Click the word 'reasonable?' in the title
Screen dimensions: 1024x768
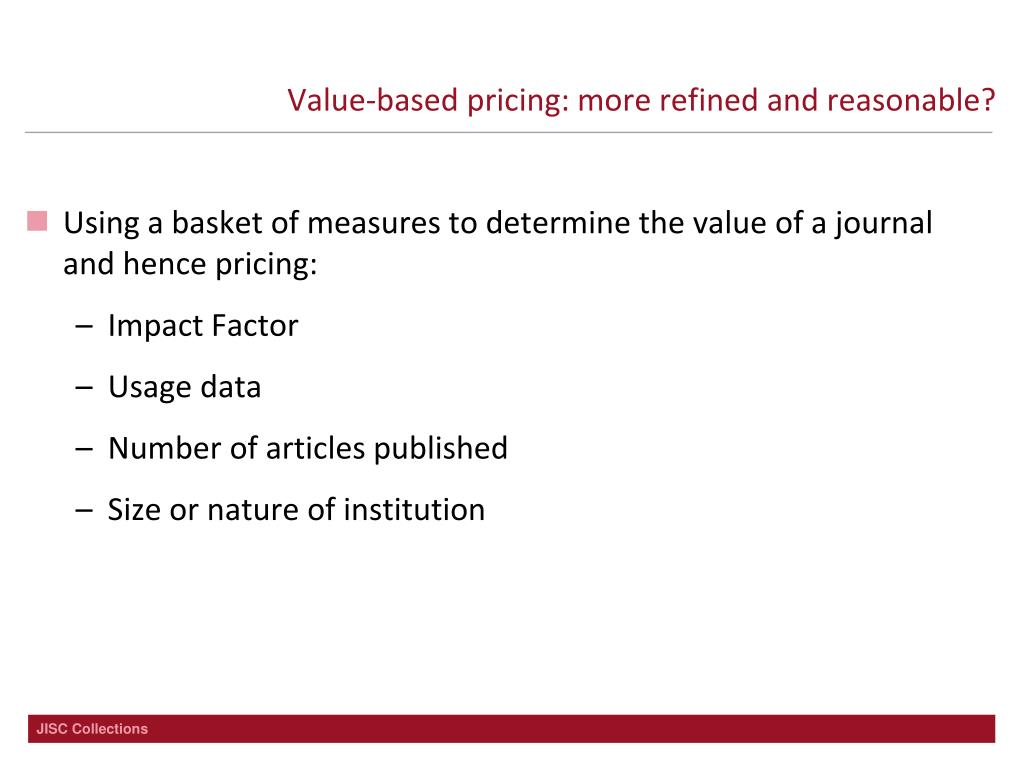point(911,101)
